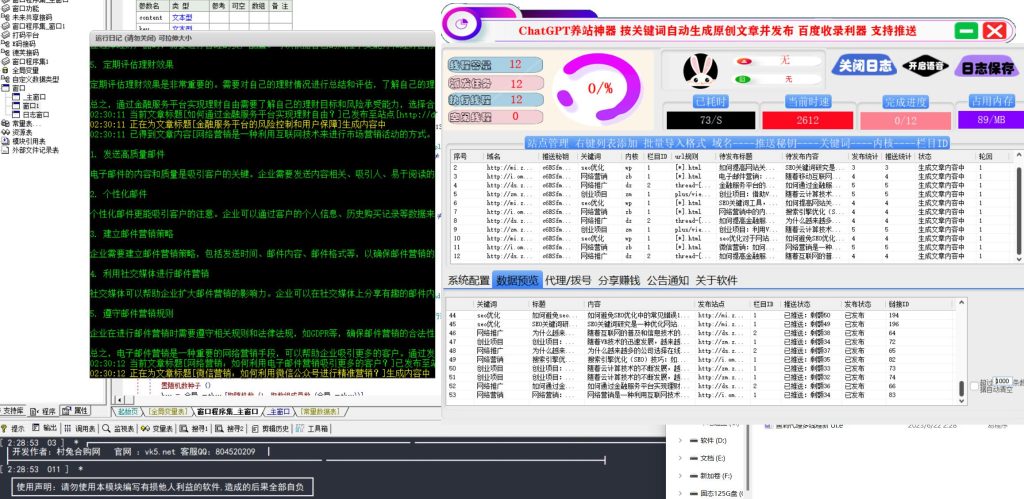Open the 工具箱 toolbox icon
The image size is (1024, 499).
pos(312,427)
